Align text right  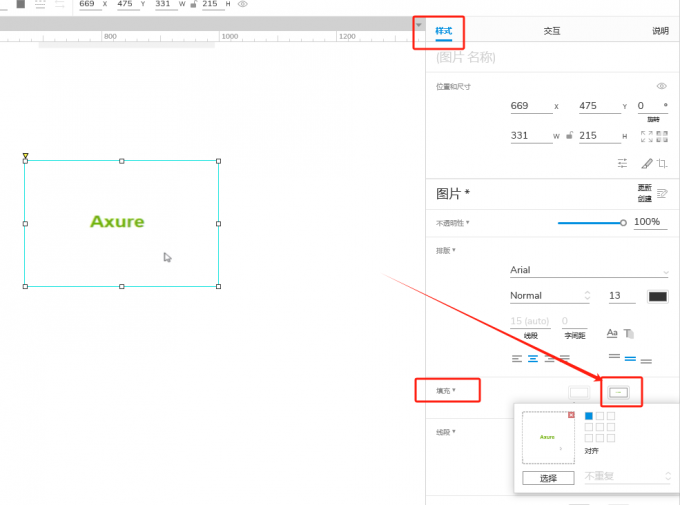pyautogui.click(x=549, y=358)
